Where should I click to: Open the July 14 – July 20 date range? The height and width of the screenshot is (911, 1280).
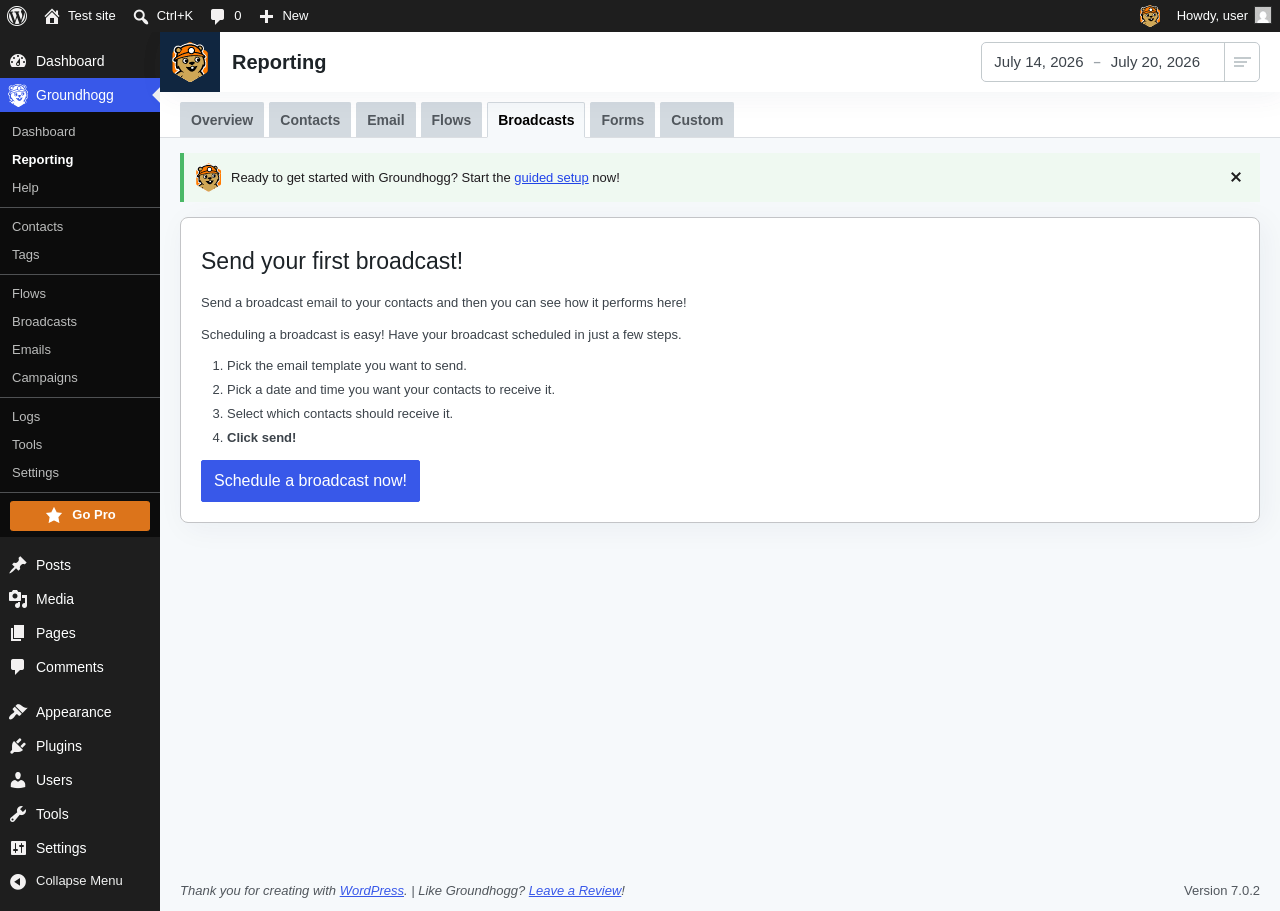coord(1103,62)
